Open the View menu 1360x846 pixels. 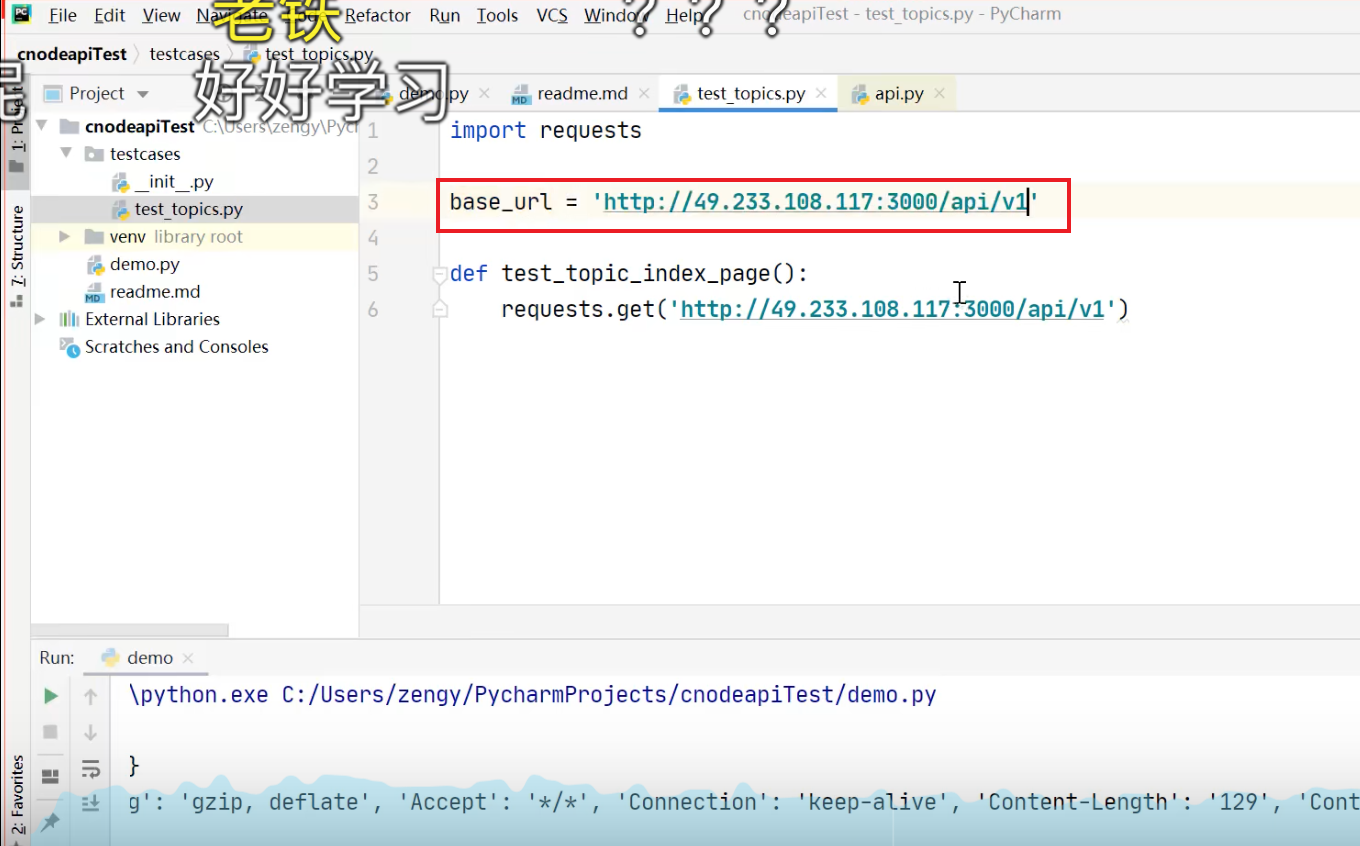pos(161,15)
